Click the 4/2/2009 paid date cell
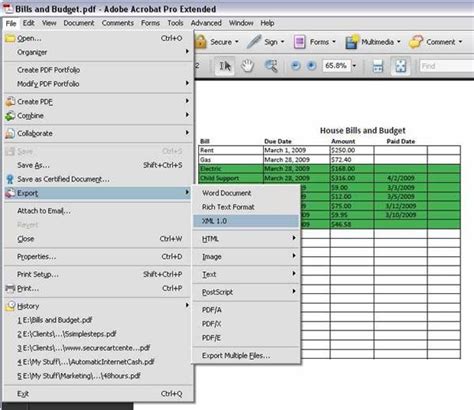Image resolution: width=474 pixels, height=410 pixels. click(x=401, y=178)
